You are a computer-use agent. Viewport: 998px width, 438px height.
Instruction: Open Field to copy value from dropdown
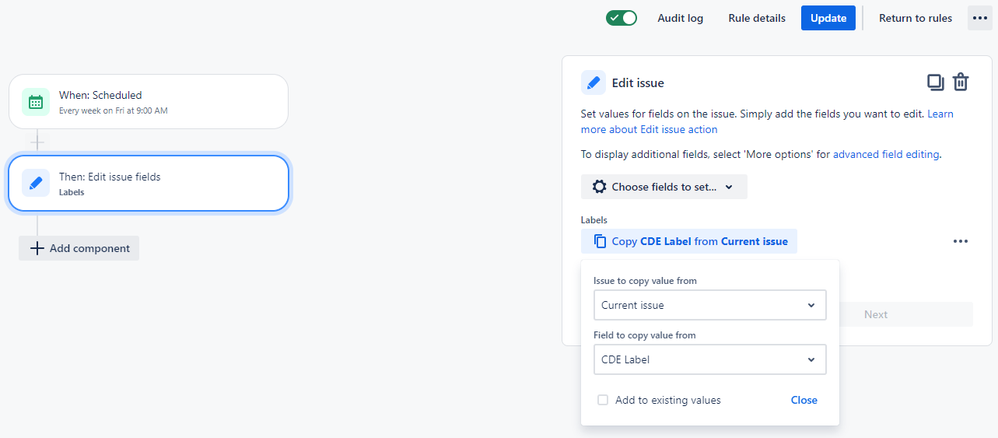click(x=710, y=360)
